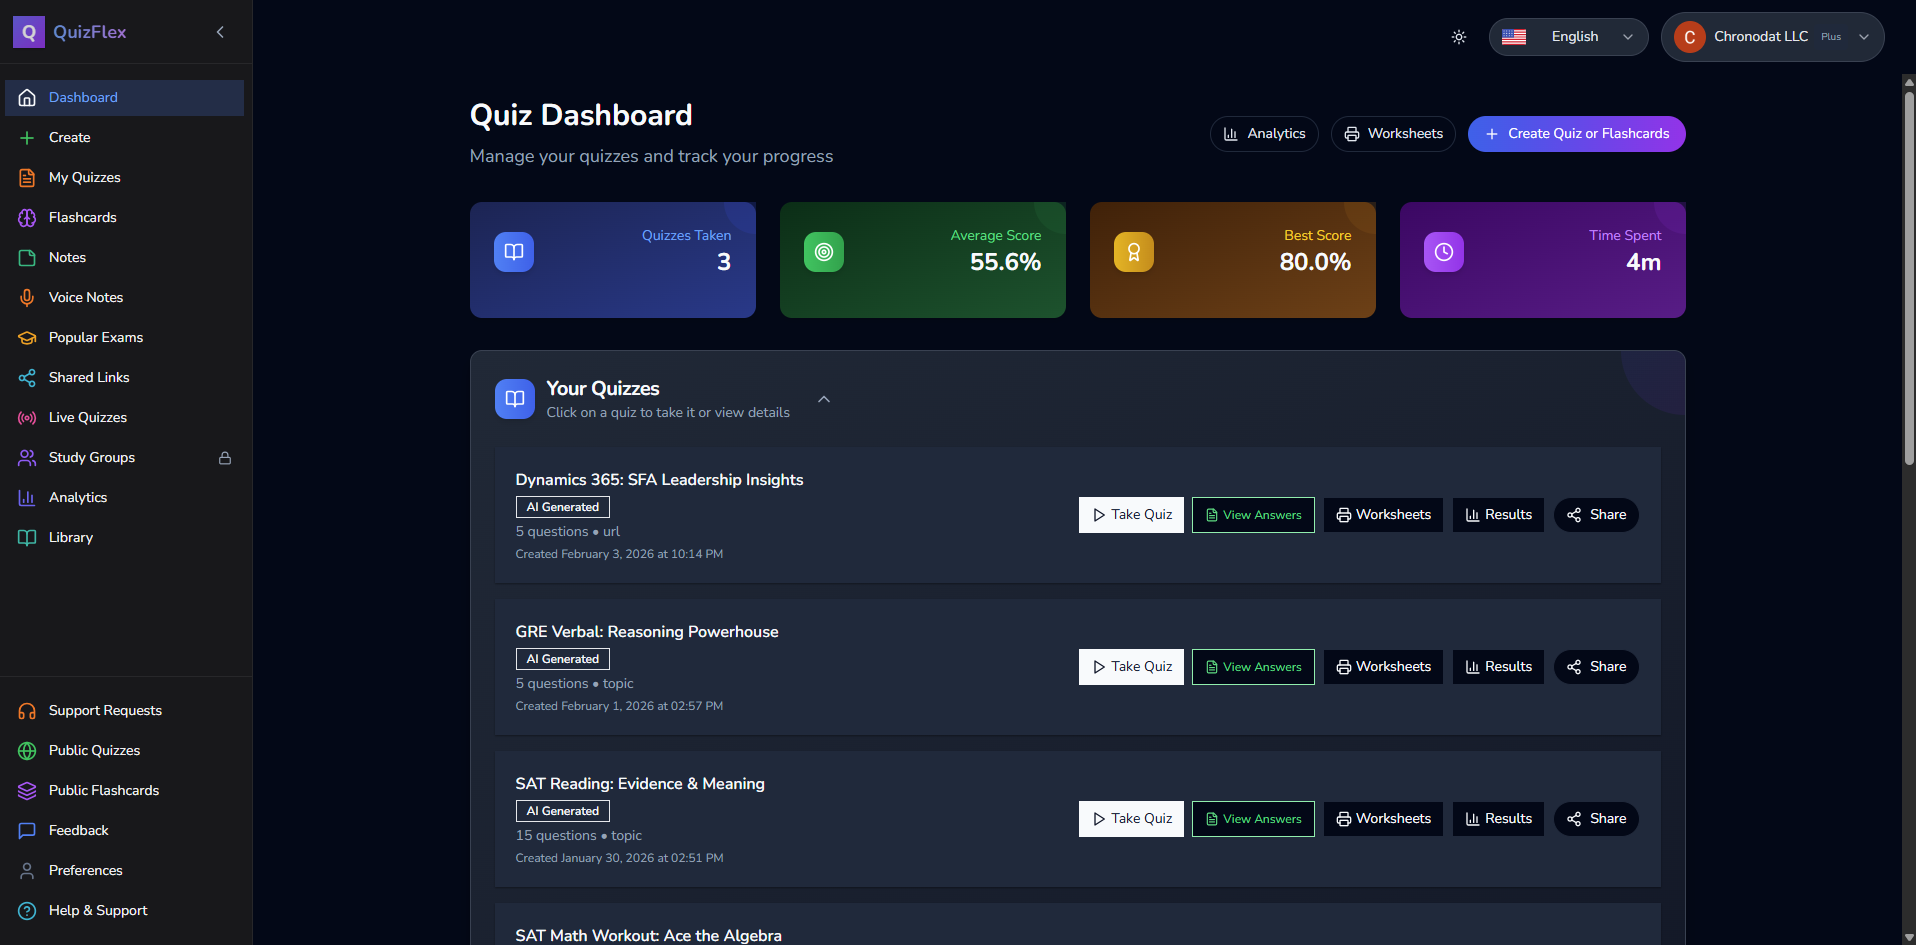Click the Live Quizzes broadcast icon
This screenshot has height=945, width=1916.
coord(26,417)
